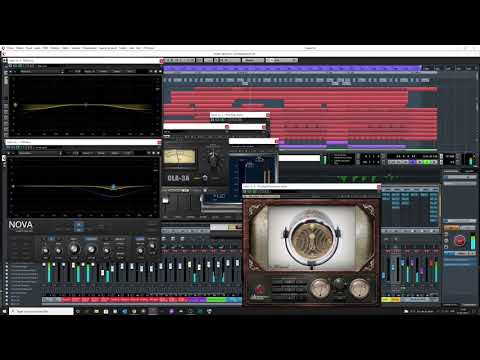Click the white field left of the transport bar

click(299, 158)
